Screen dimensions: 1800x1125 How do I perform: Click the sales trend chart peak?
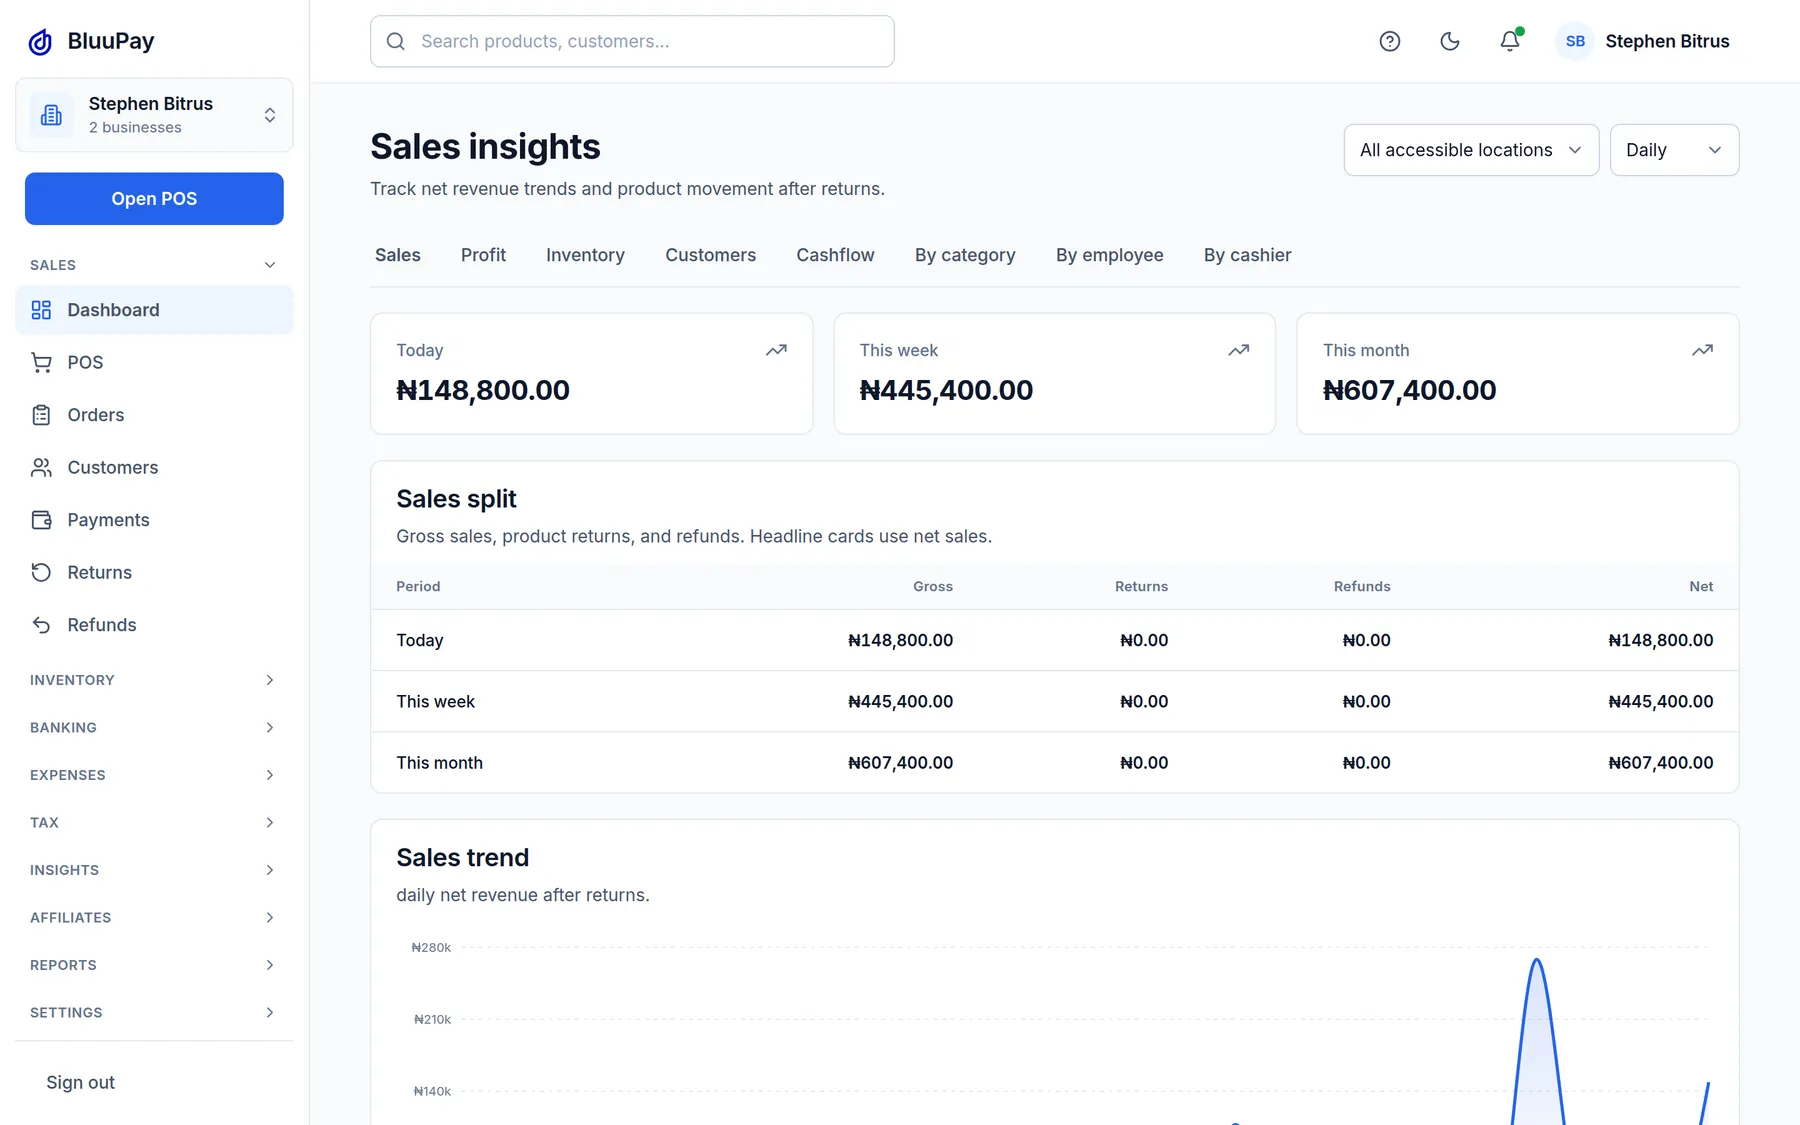pos(1537,961)
